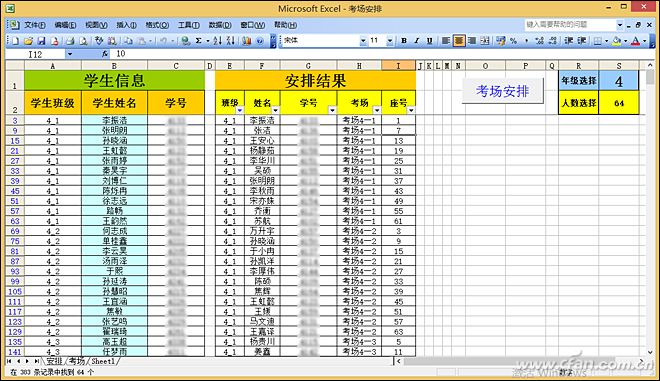660x381 pixels.
Task: Open the Chart Wizard icon
Action: (246, 41)
